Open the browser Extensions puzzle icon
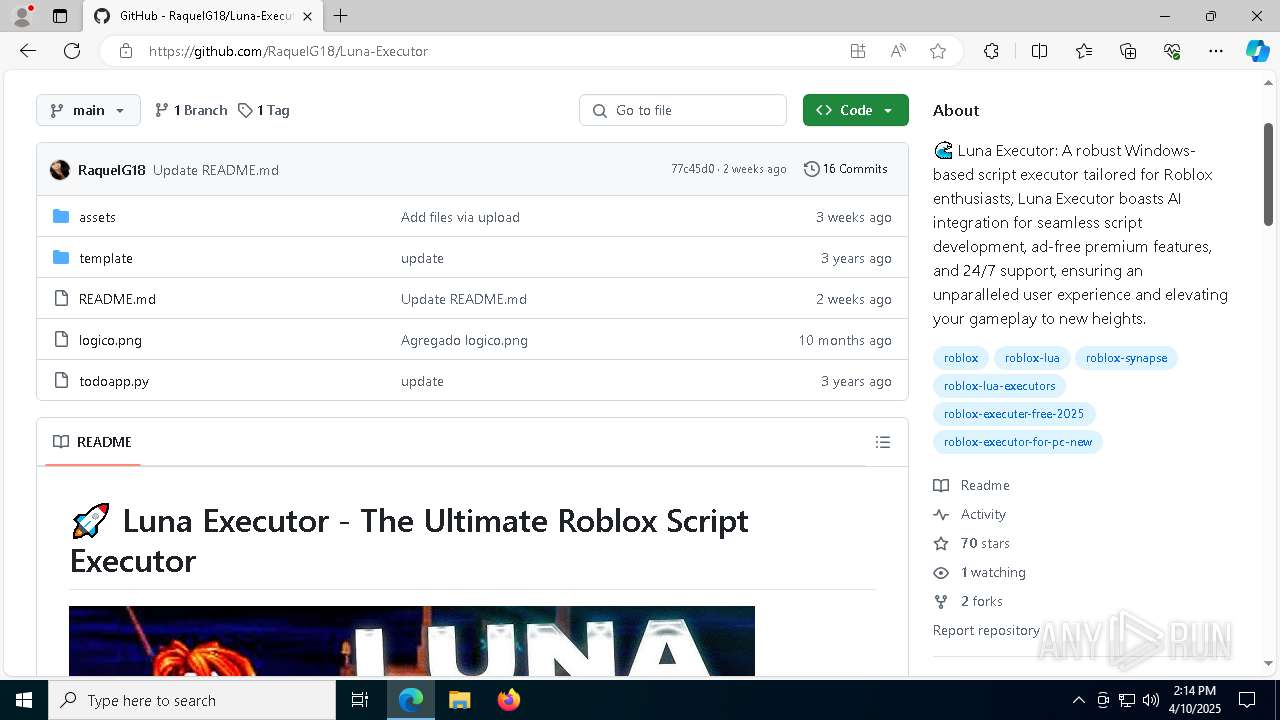Image resolution: width=1280 pixels, height=720 pixels. (x=991, y=51)
